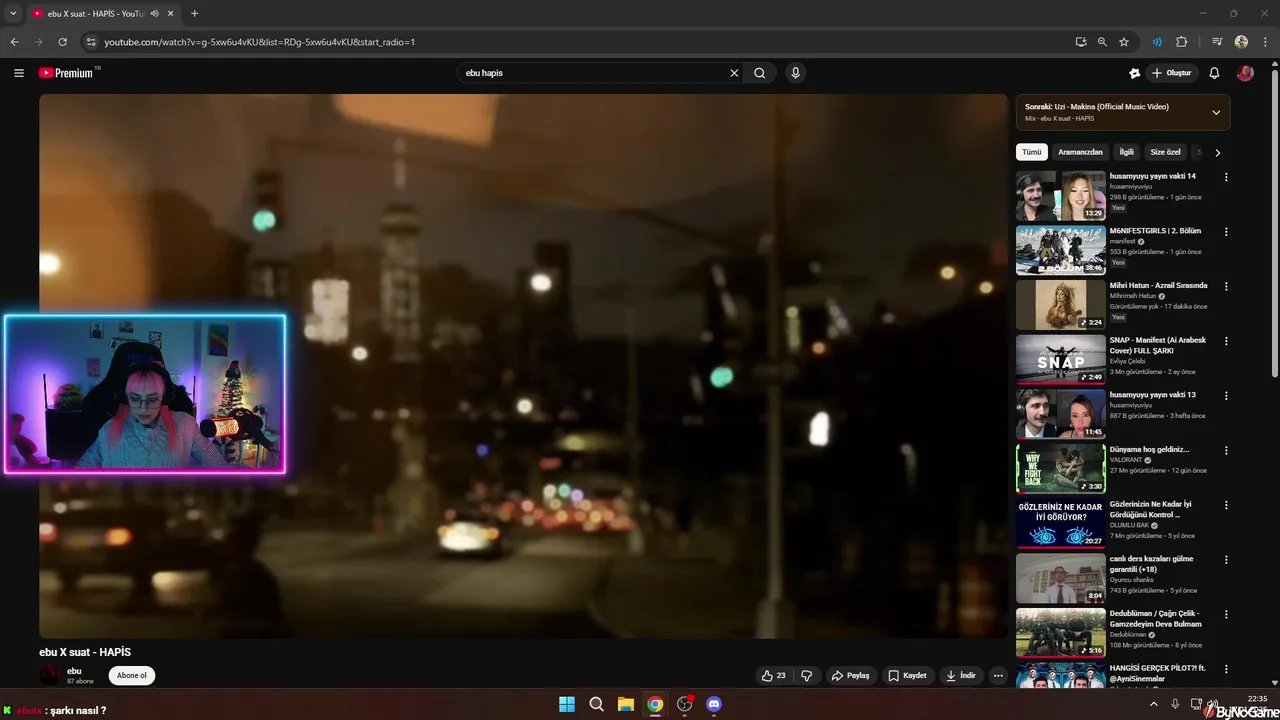Open ebu channel name link
This screenshot has width=1280, height=720.
74,671
